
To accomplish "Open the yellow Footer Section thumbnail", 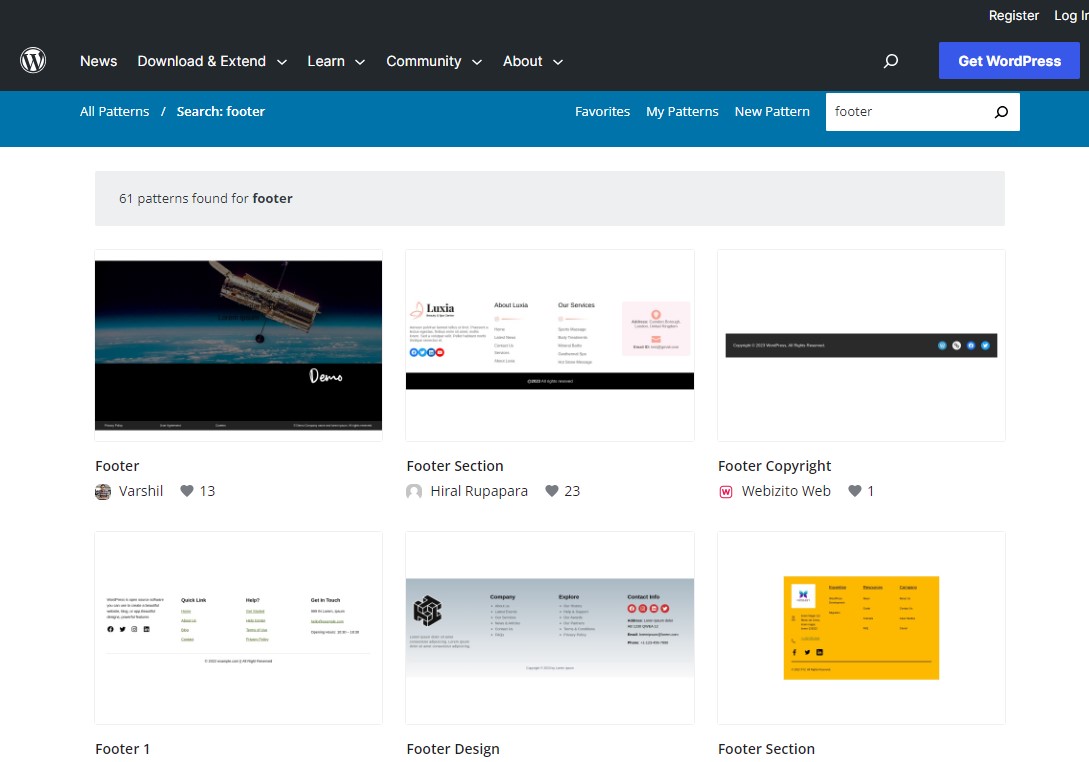I will tap(861, 627).
